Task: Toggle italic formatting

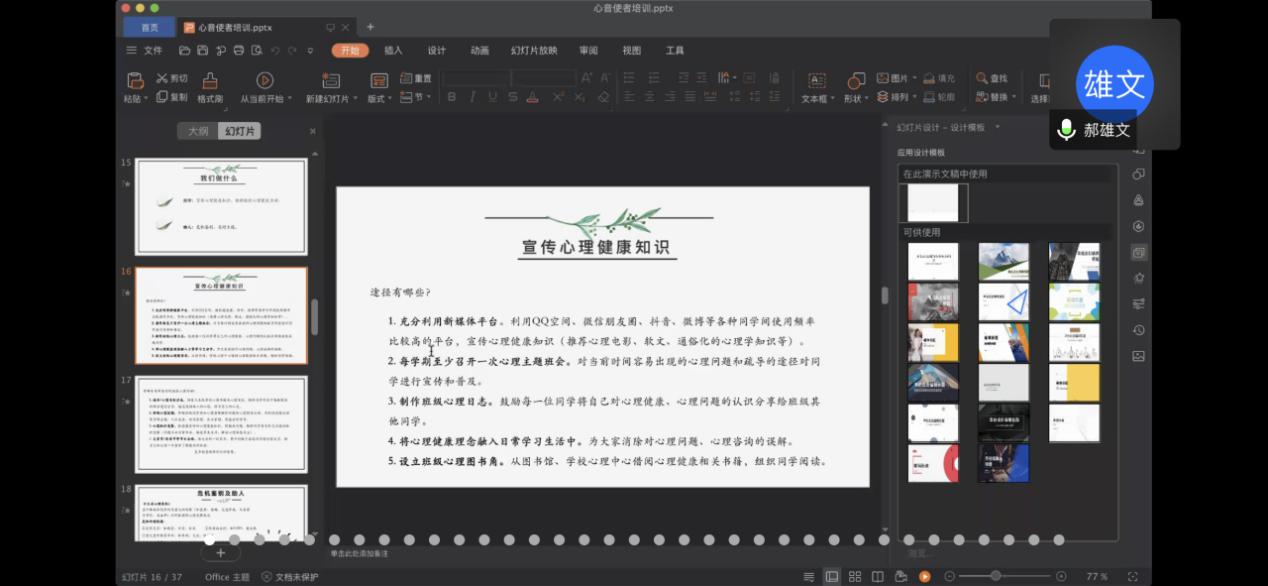Action: (x=472, y=97)
